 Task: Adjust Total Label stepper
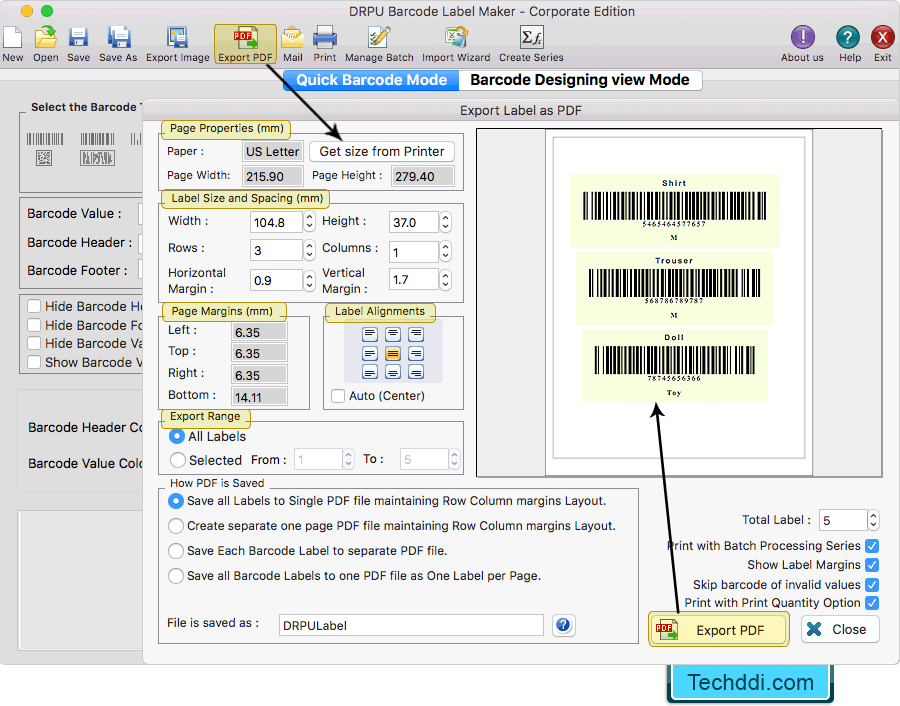tap(873, 520)
